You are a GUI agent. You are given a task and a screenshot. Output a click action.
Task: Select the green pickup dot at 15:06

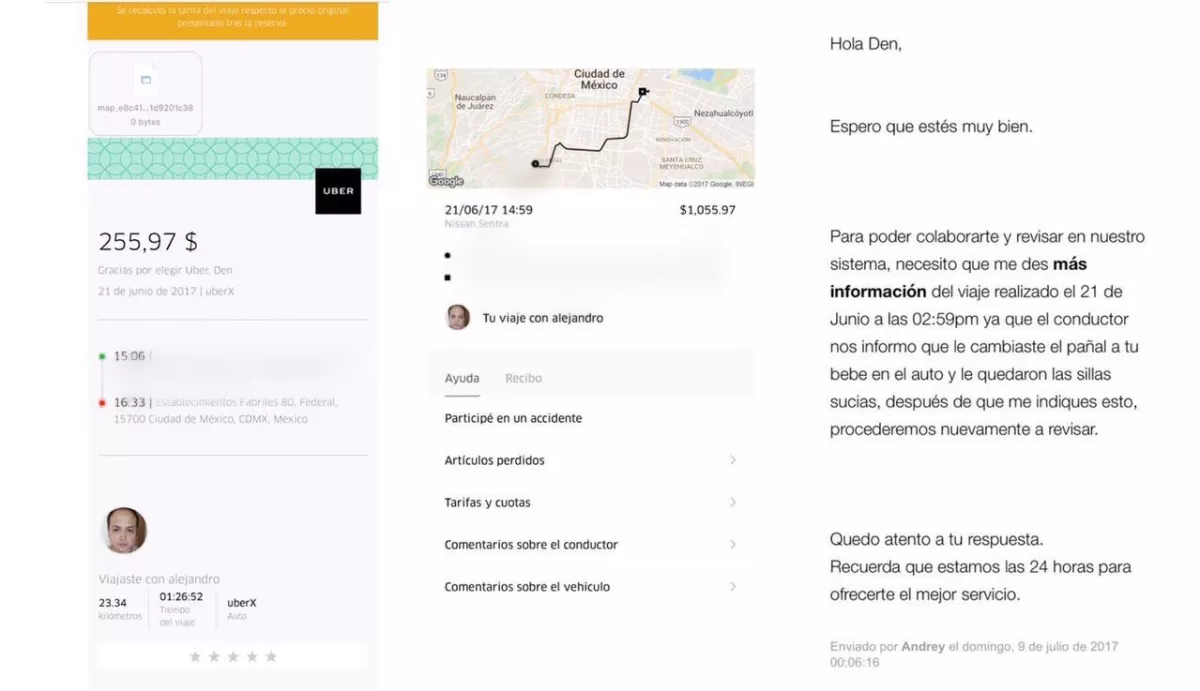pos(102,356)
